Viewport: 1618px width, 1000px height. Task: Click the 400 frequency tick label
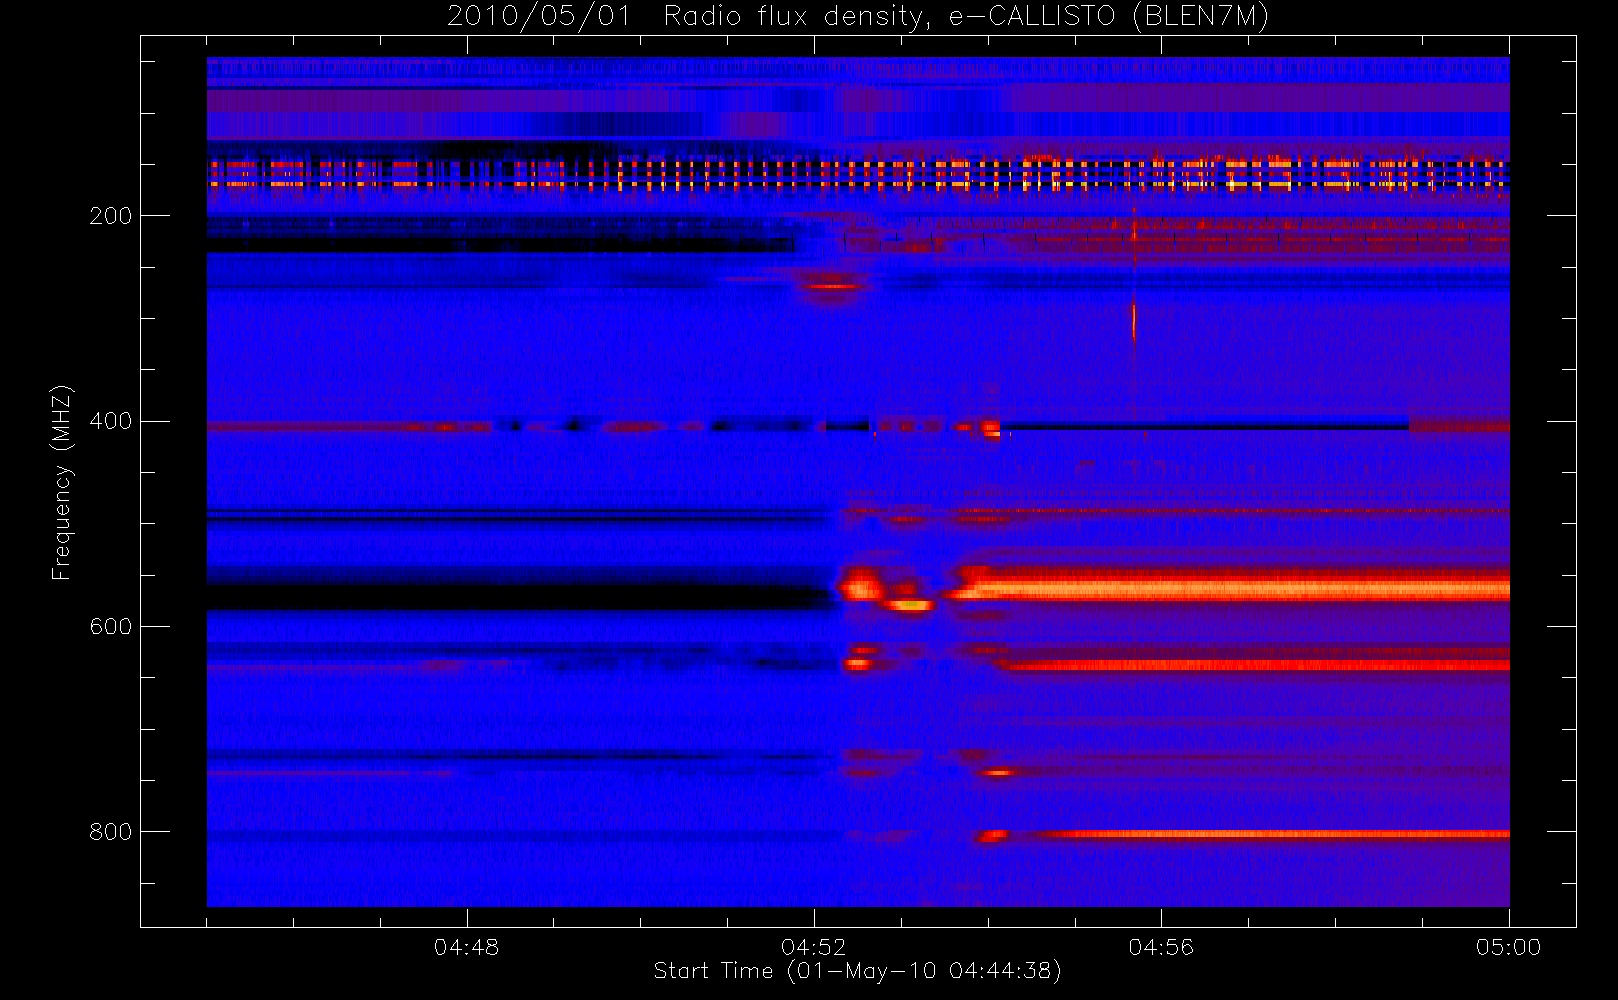(110, 421)
